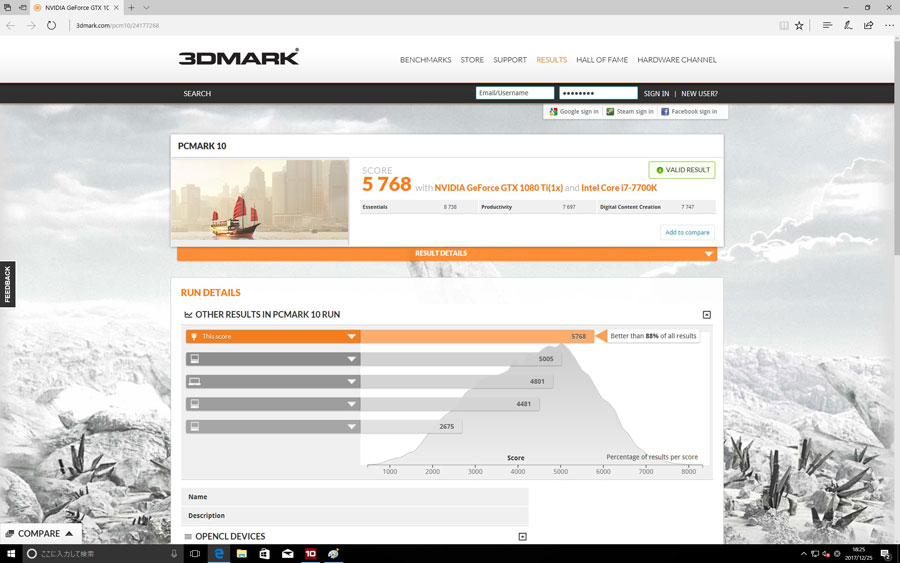The width and height of the screenshot is (900, 563).
Task: Open the Store menu item
Action: [472, 60]
